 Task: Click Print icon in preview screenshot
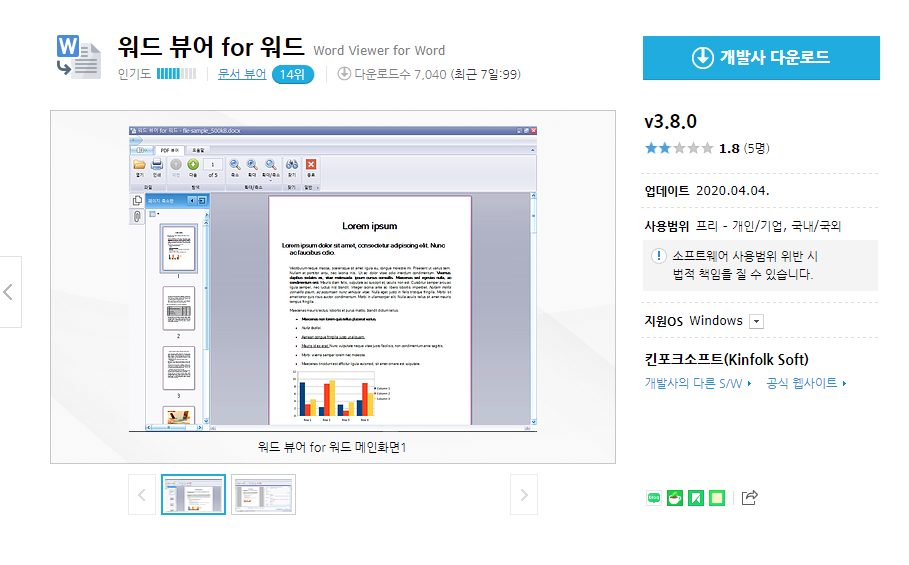point(157,167)
